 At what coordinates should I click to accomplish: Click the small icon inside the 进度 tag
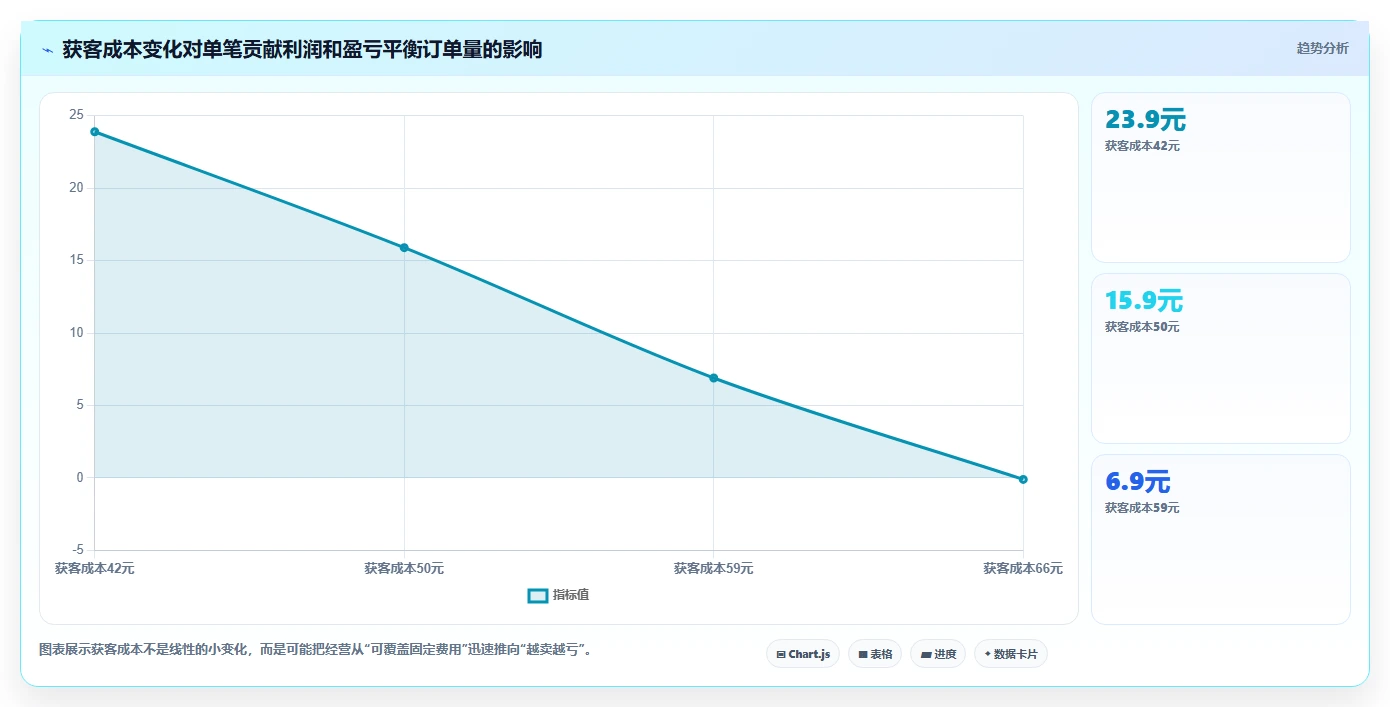926,655
